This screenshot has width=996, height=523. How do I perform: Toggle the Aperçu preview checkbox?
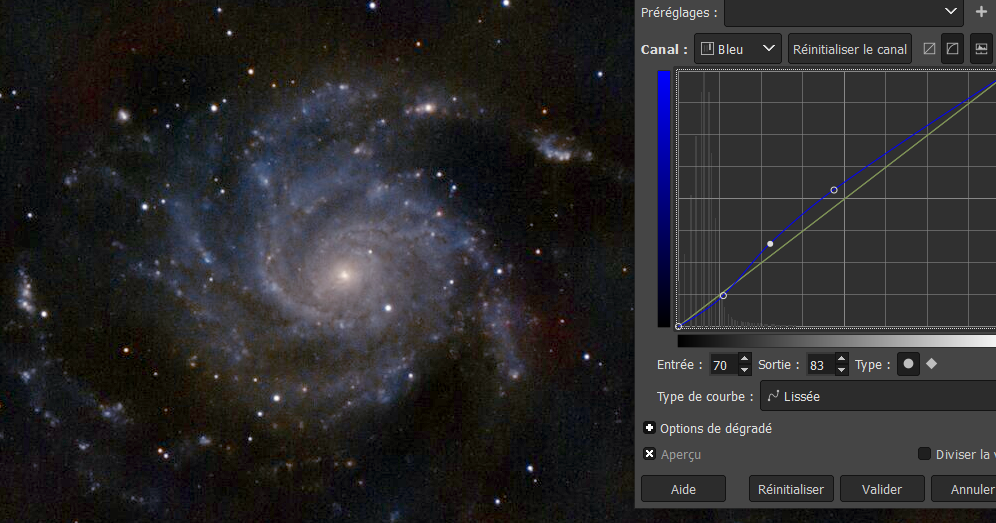(649, 454)
